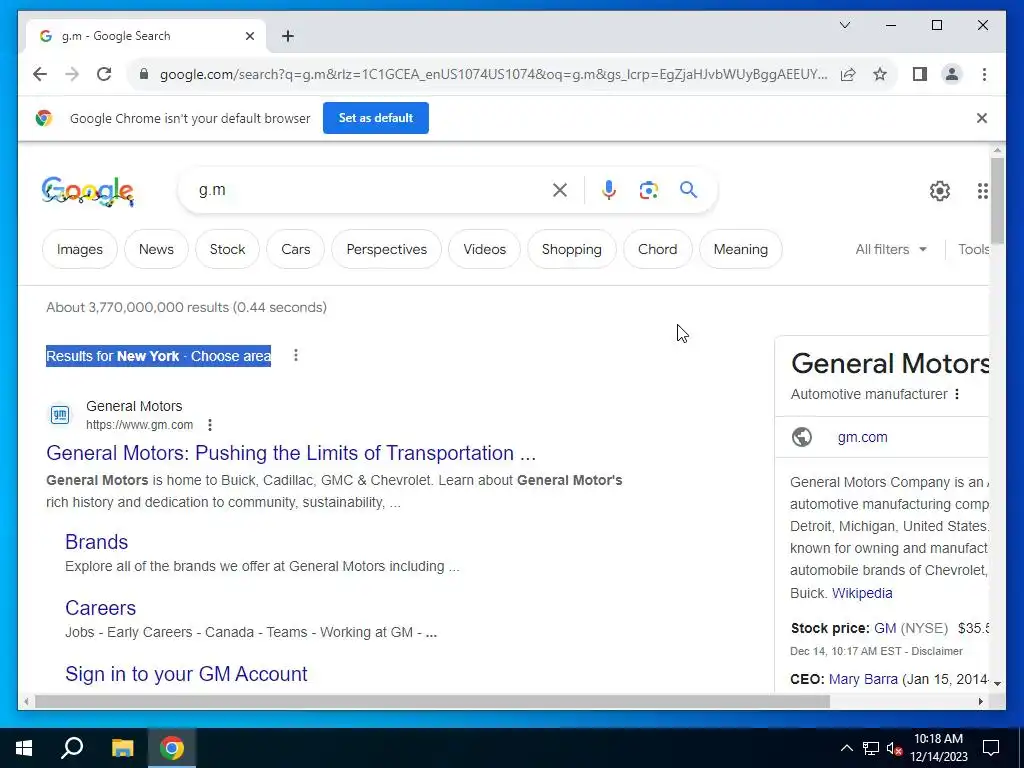Open Windows Start menu
Viewport: 1024px width, 768px height.
click(x=24, y=748)
